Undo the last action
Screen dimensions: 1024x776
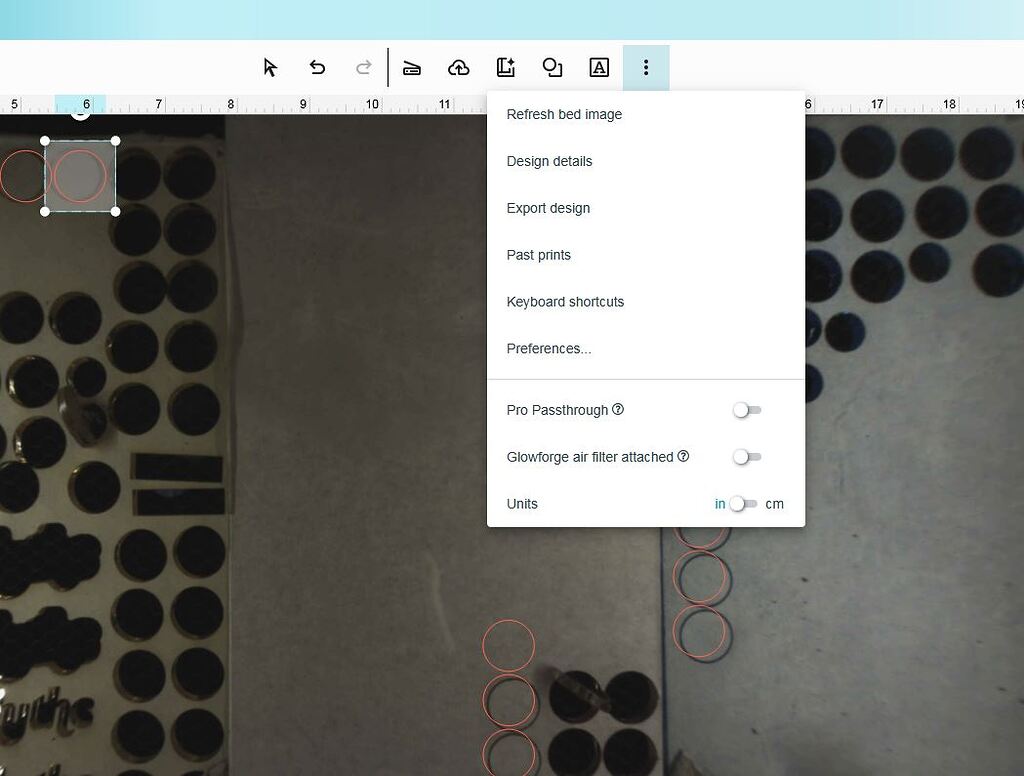[x=317, y=67]
